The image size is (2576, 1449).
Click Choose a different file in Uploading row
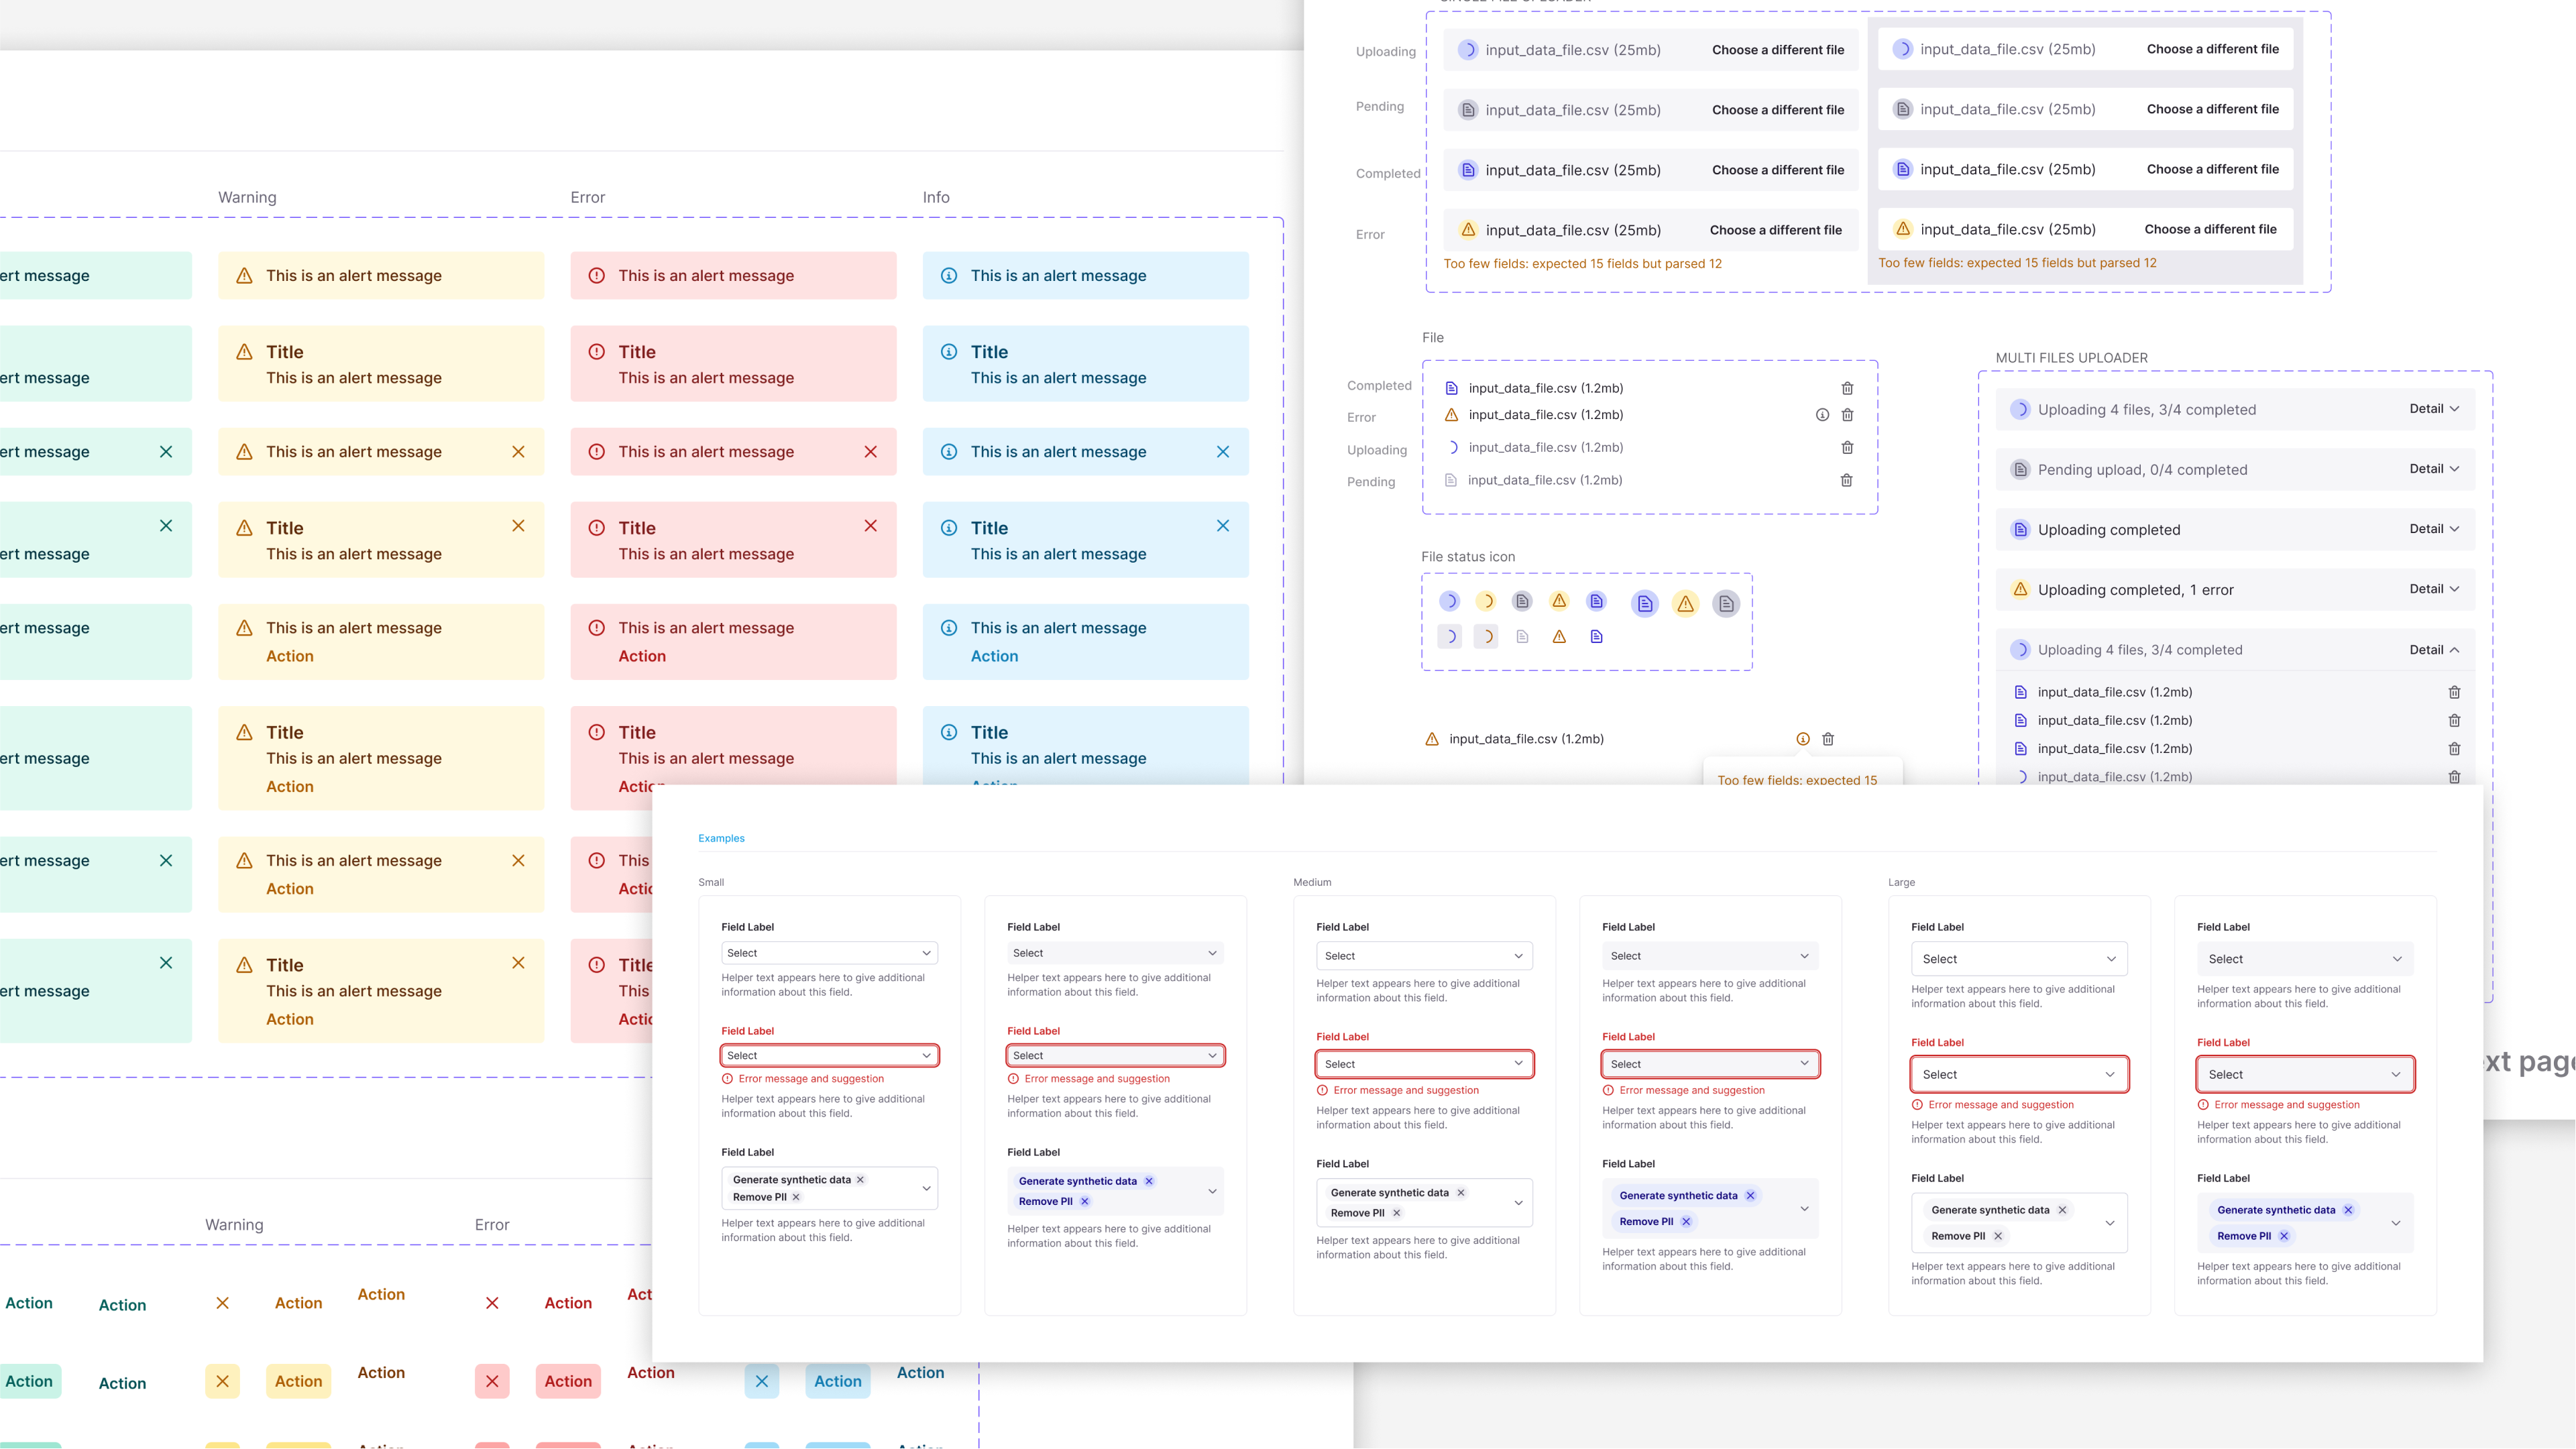pos(1777,50)
